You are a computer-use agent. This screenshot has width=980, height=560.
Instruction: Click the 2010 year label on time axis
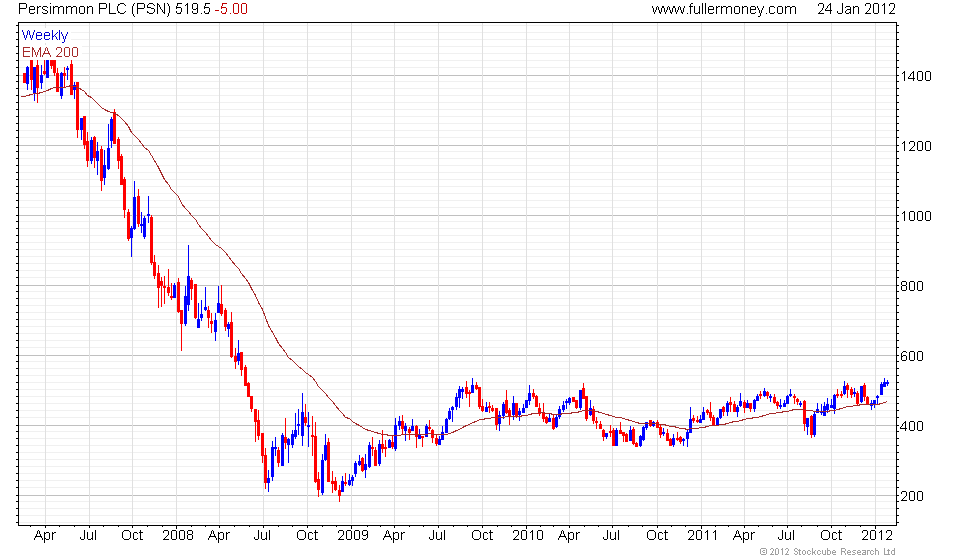tap(528, 536)
